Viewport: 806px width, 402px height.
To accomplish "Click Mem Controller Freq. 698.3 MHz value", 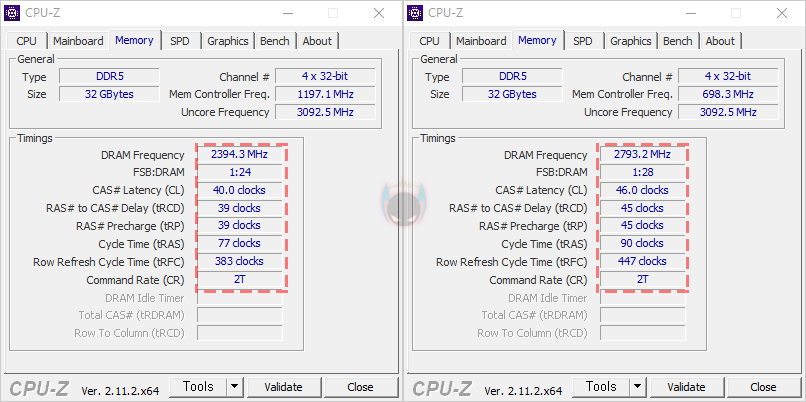I will (x=728, y=94).
